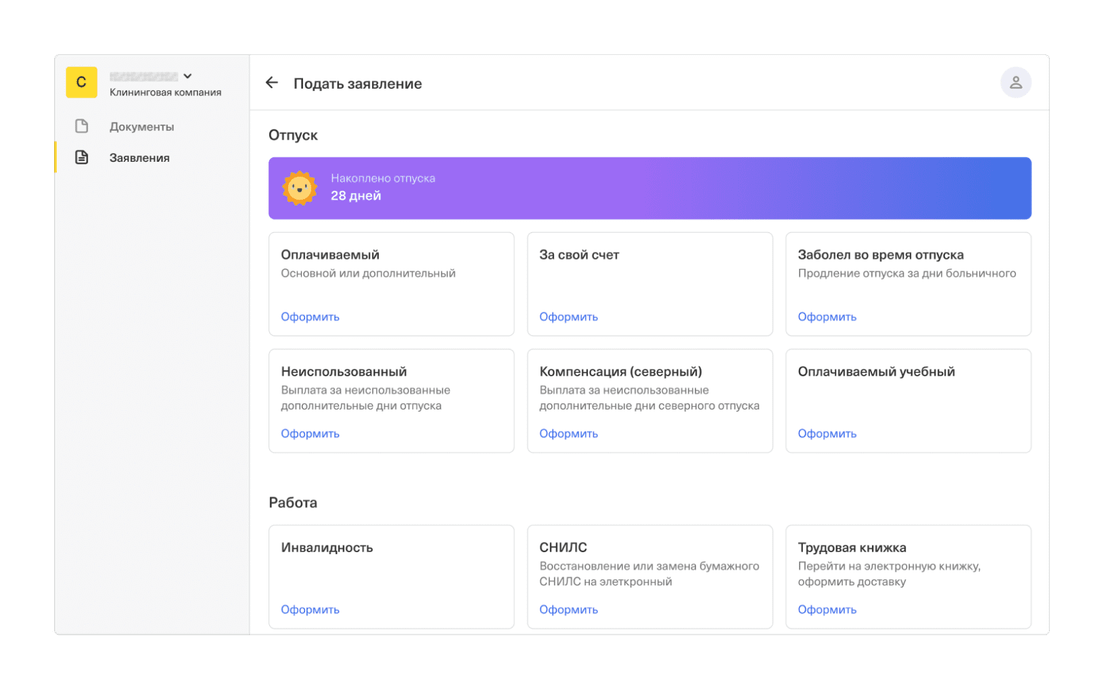Click the back arrow icon
This screenshot has width=1104, height=689.
click(x=272, y=83)
